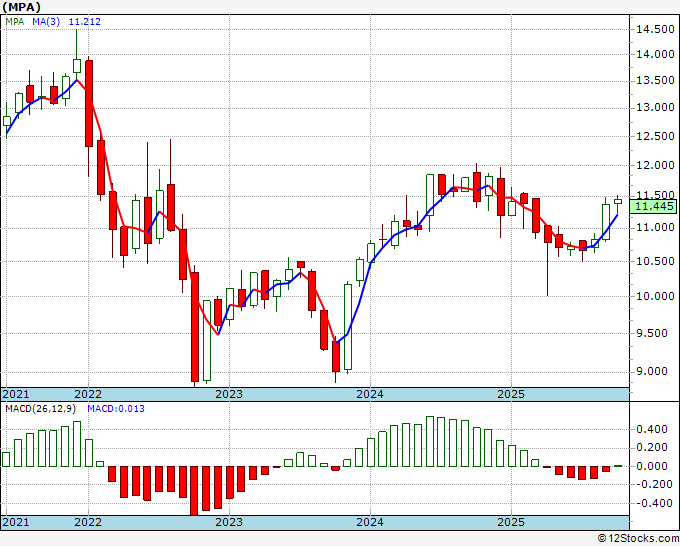Click the highlighted 11.445 current price tag
This screenshot has width=680, height=546.
[653, 206]
